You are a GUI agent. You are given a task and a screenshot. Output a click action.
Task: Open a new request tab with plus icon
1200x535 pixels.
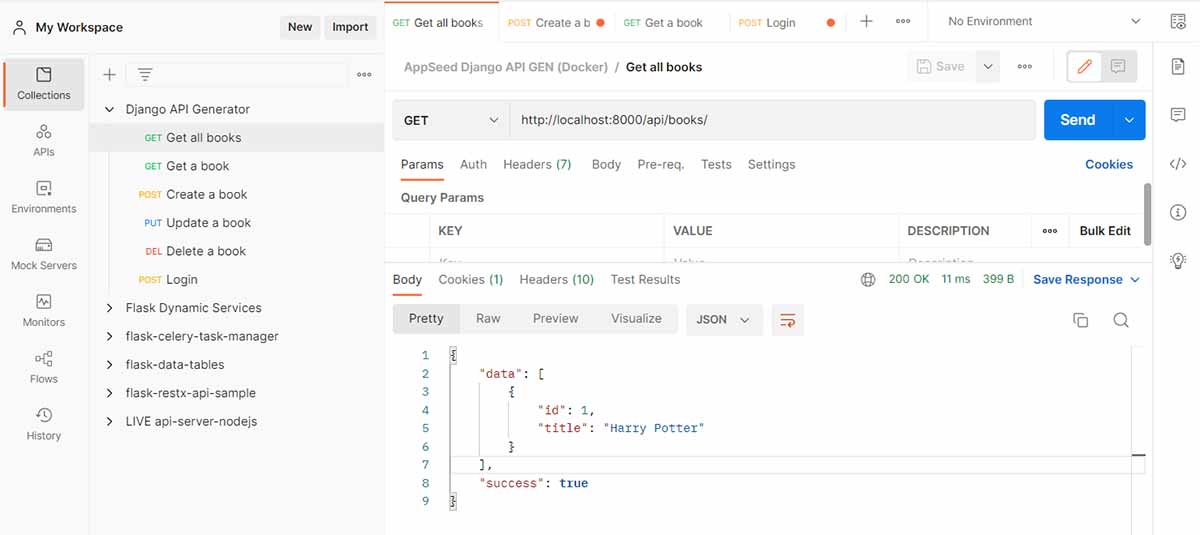867,21
